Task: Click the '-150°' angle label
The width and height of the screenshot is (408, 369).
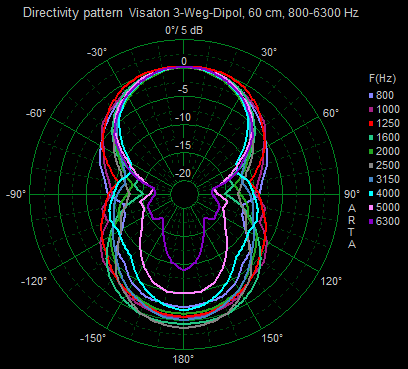Action: pos(93,338)
